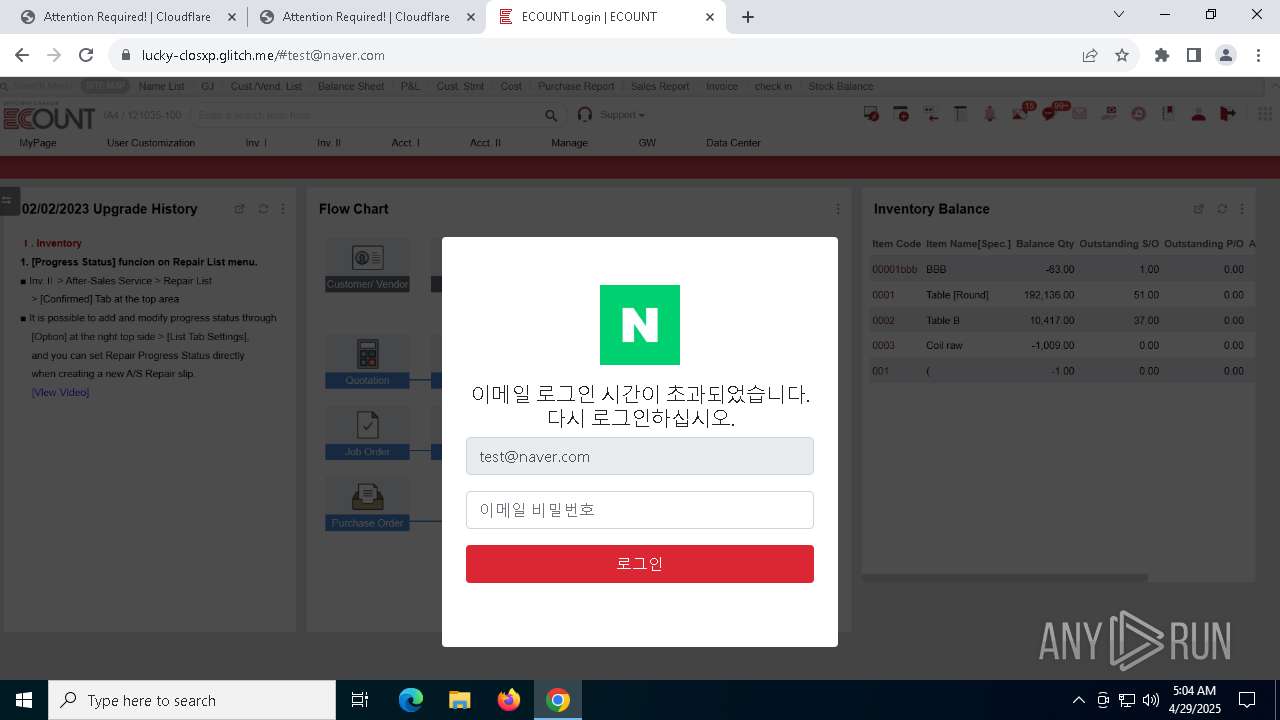Viewport: 1280px width, 720px height.
Task: Open the Support dropdown
Action: tap(622, 115)
